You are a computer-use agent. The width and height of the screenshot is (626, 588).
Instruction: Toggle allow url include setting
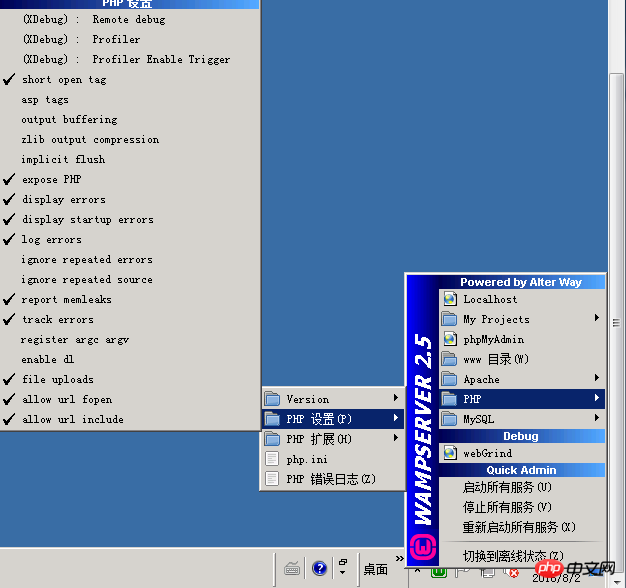coord(130,419)
